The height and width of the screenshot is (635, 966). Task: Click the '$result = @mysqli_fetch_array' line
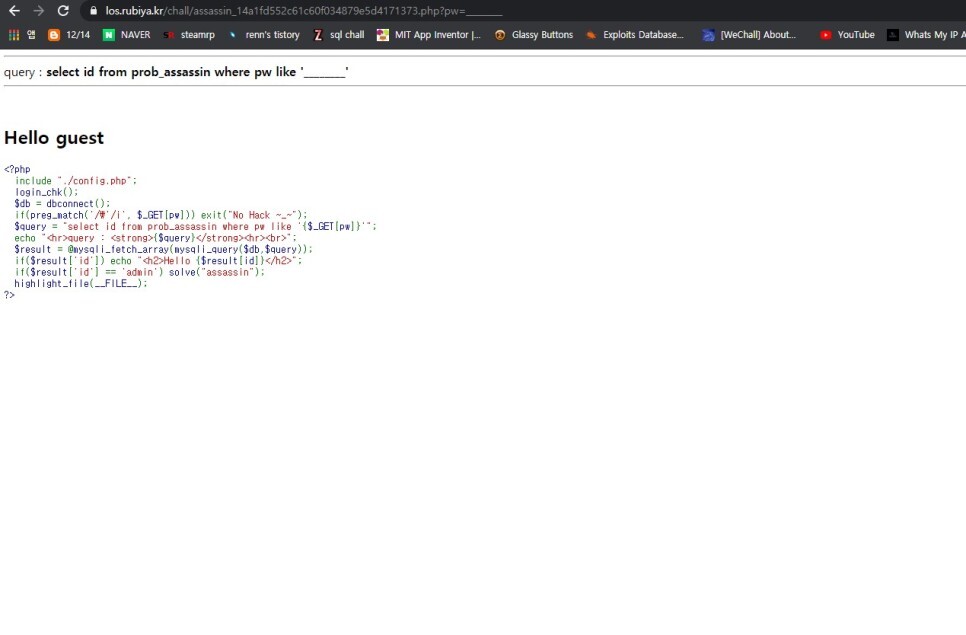pyautogui.click(x=163, y=249)
